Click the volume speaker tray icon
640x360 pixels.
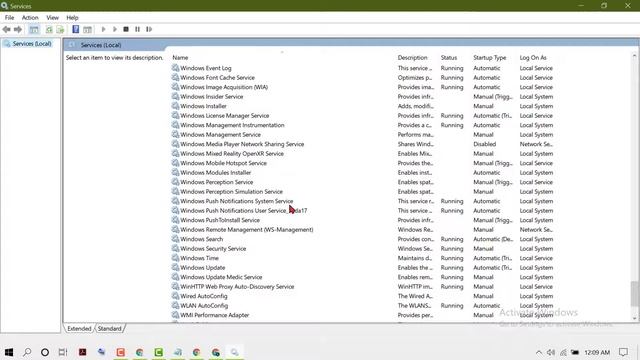(x=551, y=352)
